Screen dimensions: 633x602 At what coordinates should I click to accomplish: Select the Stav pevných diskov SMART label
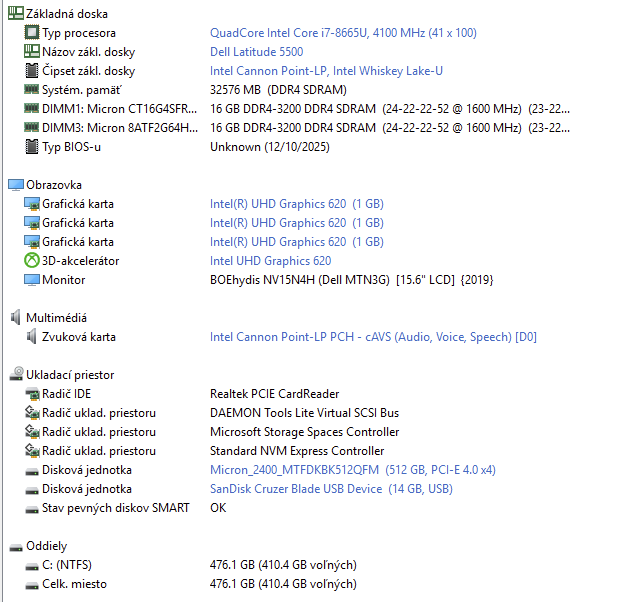[116, 508]
